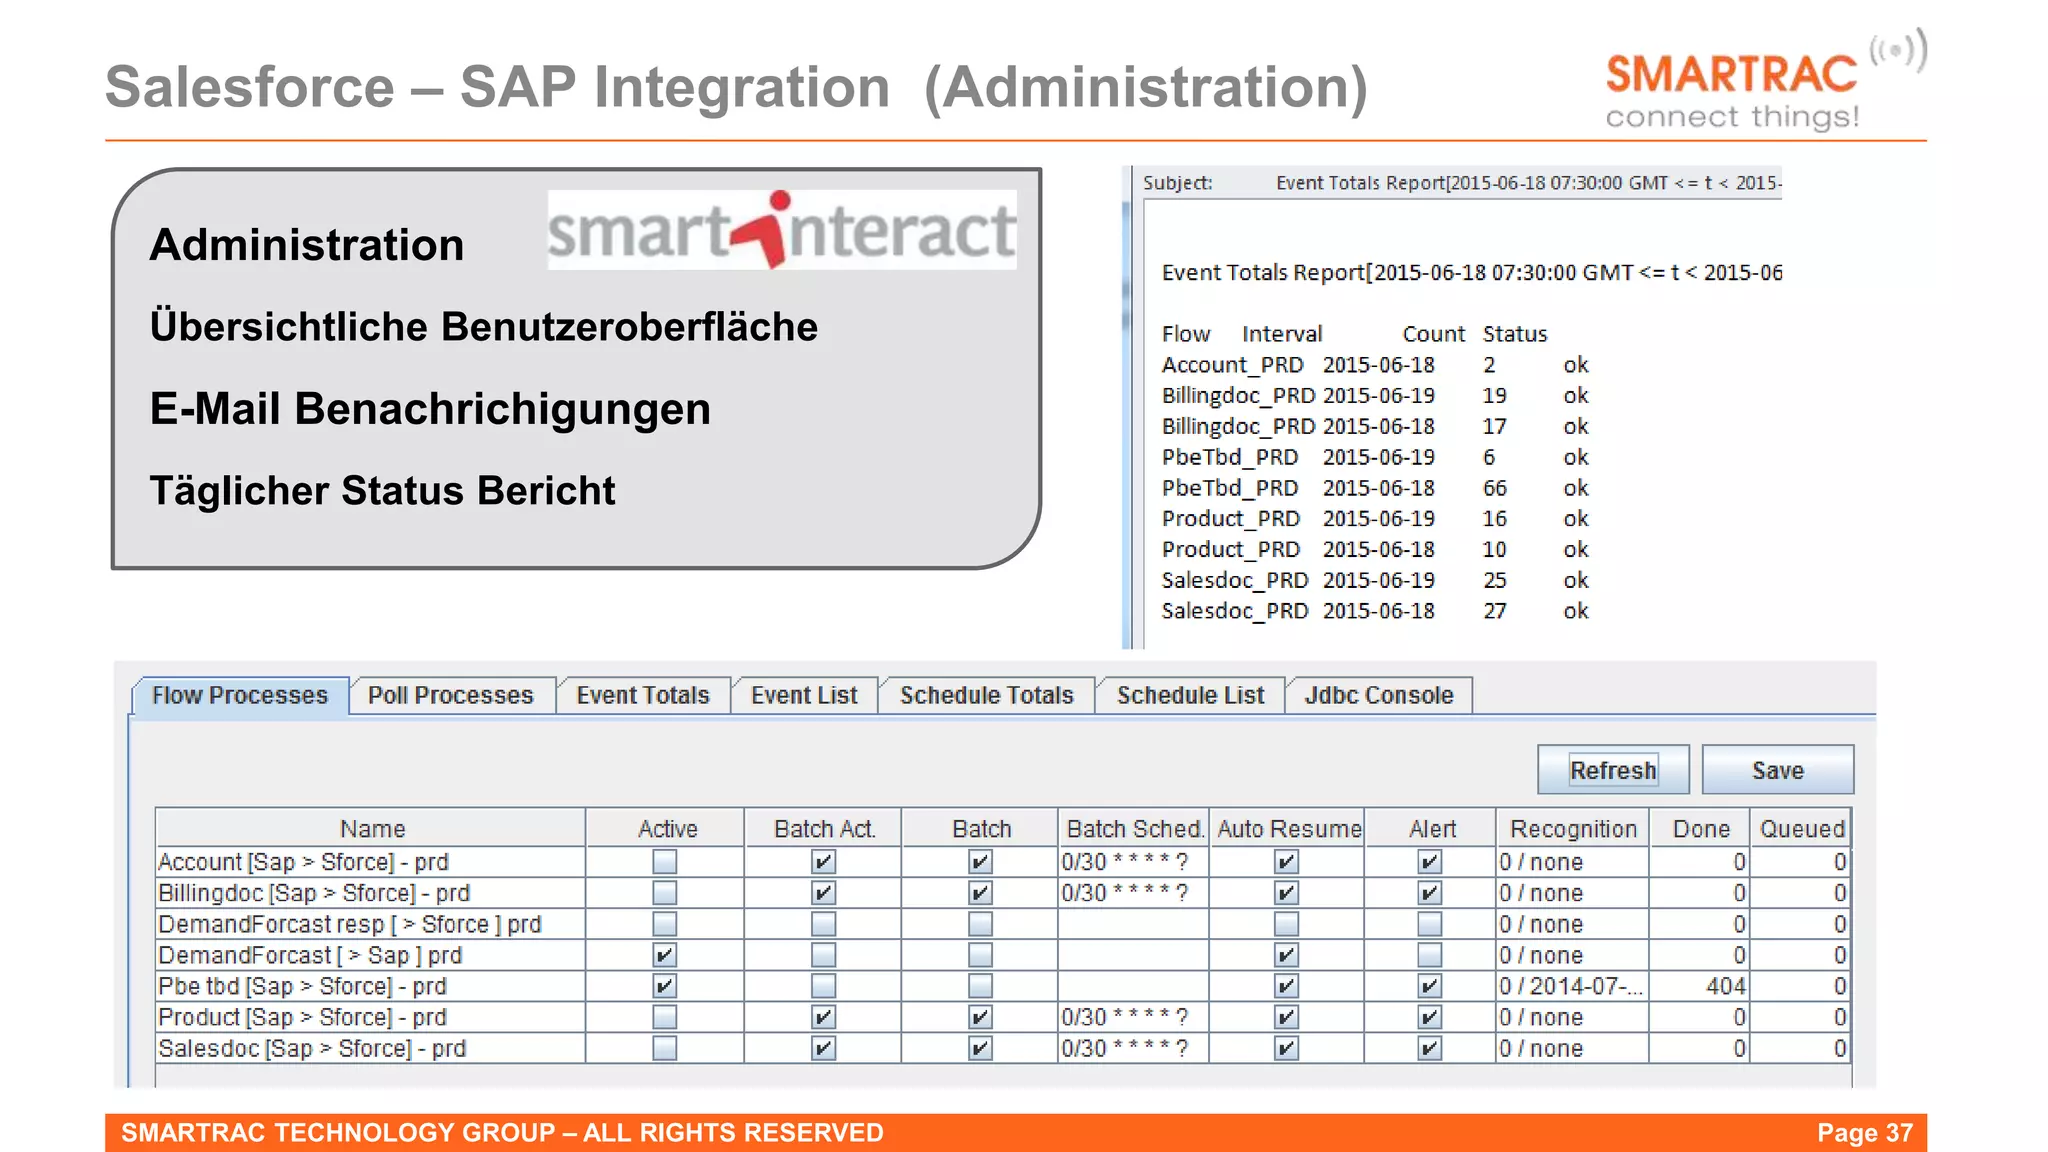Toggle Auto Resume for DemandForcast resp row
2048x1152 pixels.
(1286, 924)
